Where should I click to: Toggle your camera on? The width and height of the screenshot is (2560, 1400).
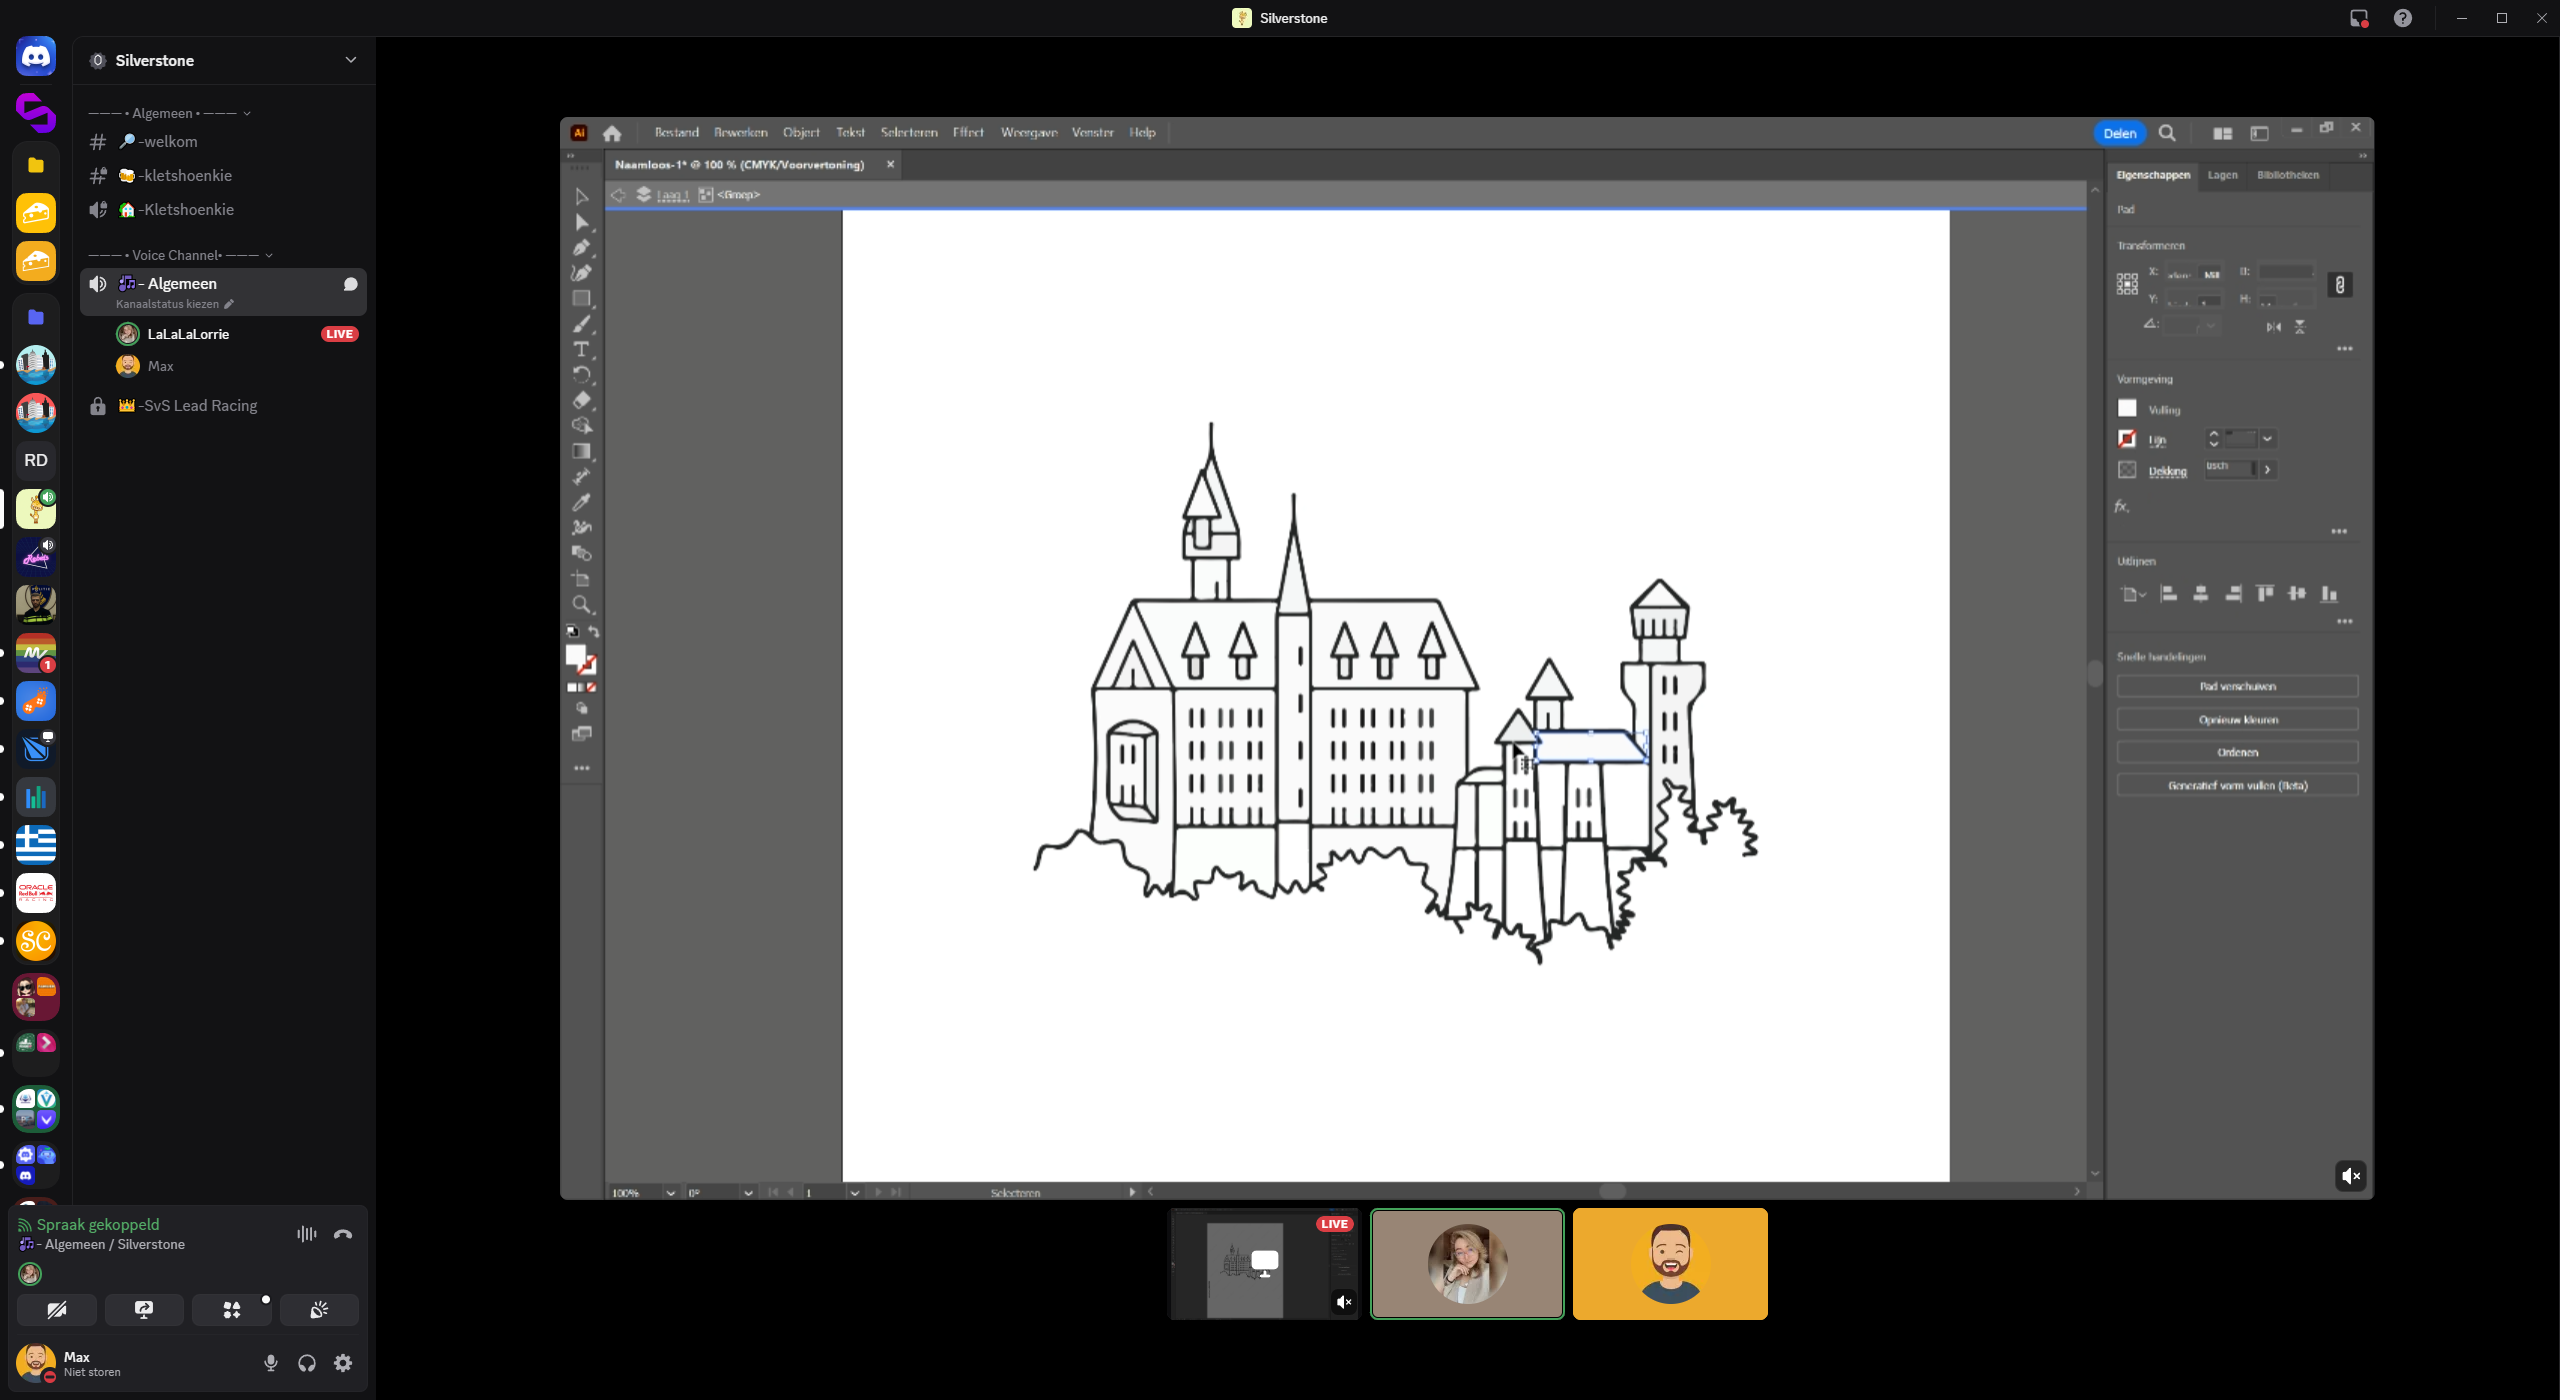(x=57, y=1310)
